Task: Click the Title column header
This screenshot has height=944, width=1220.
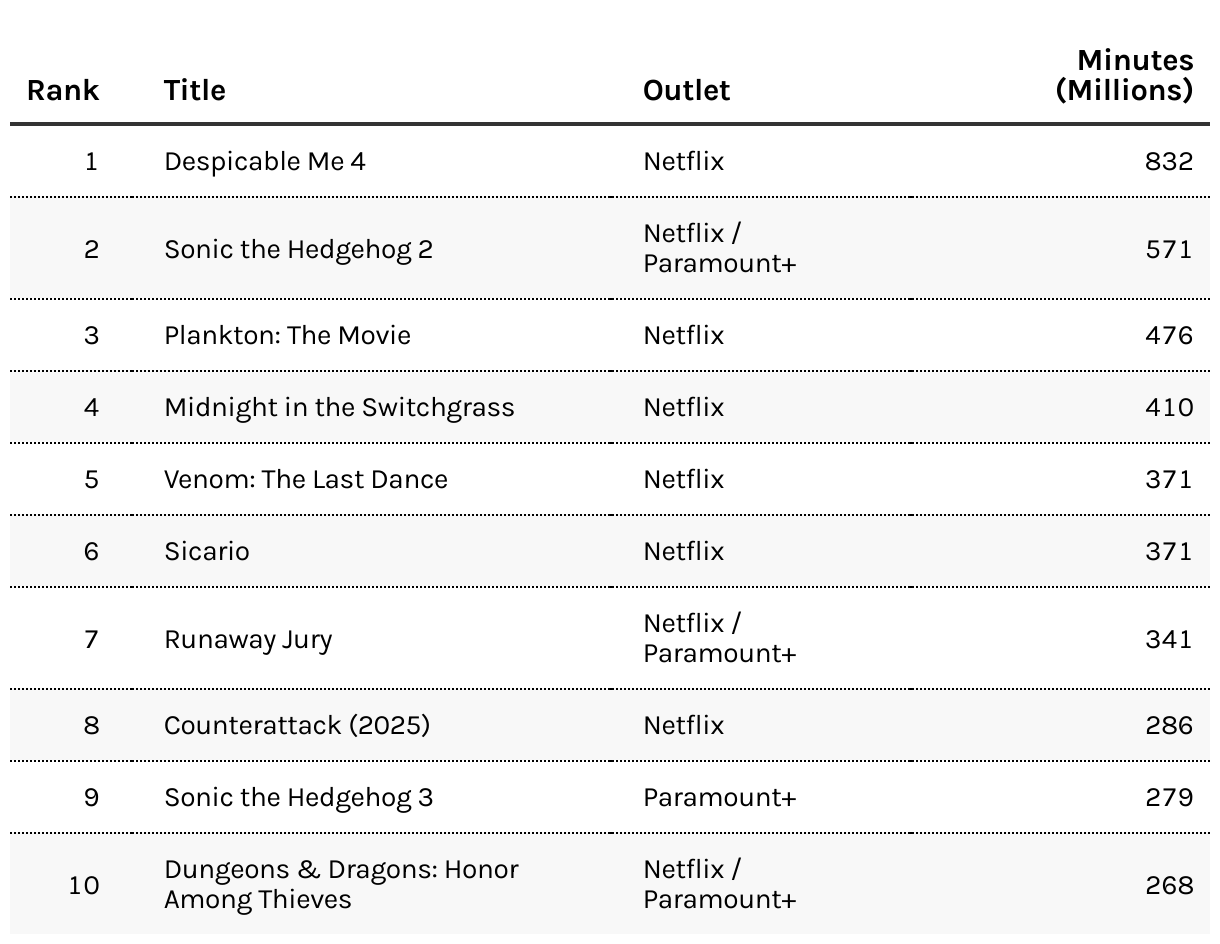Action: click(195, 90)
